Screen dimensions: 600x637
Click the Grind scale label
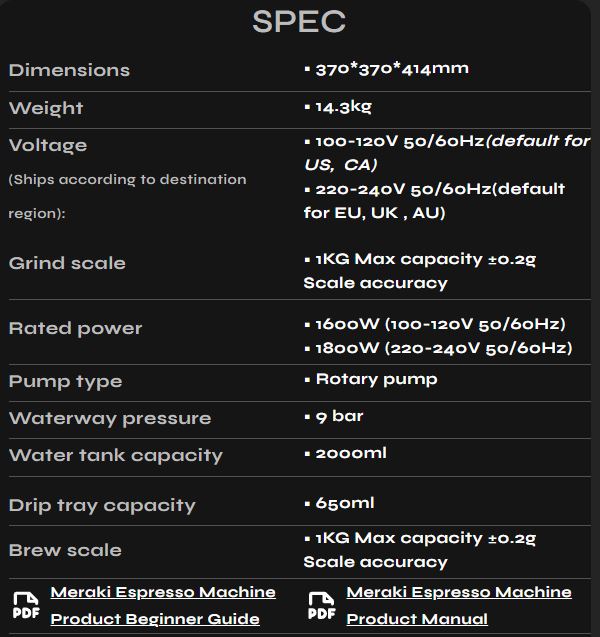67,263
